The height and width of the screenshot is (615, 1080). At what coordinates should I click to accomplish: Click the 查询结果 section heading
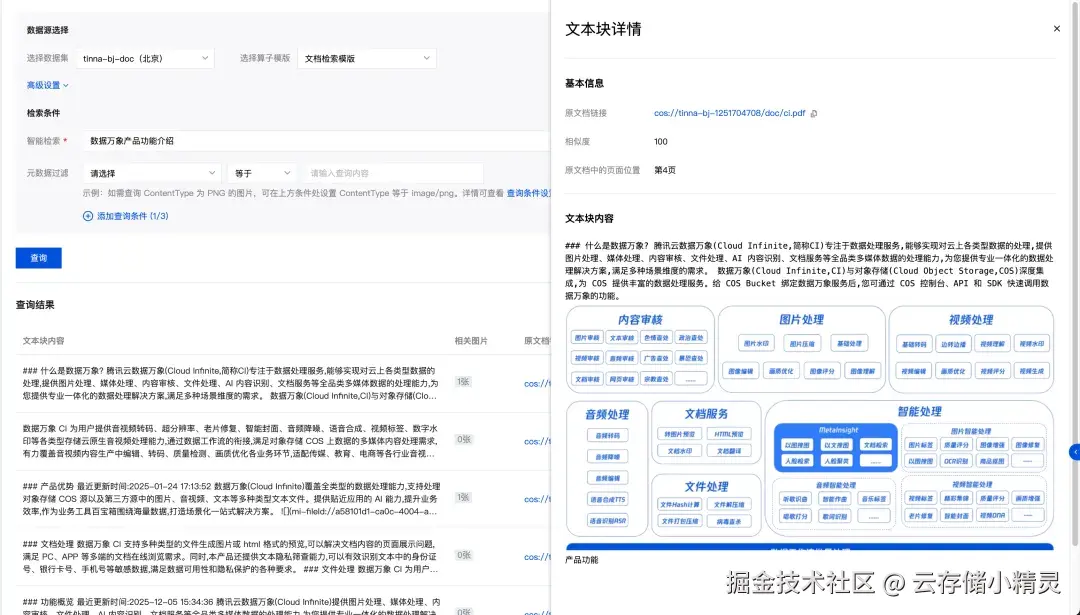[35, 305]
